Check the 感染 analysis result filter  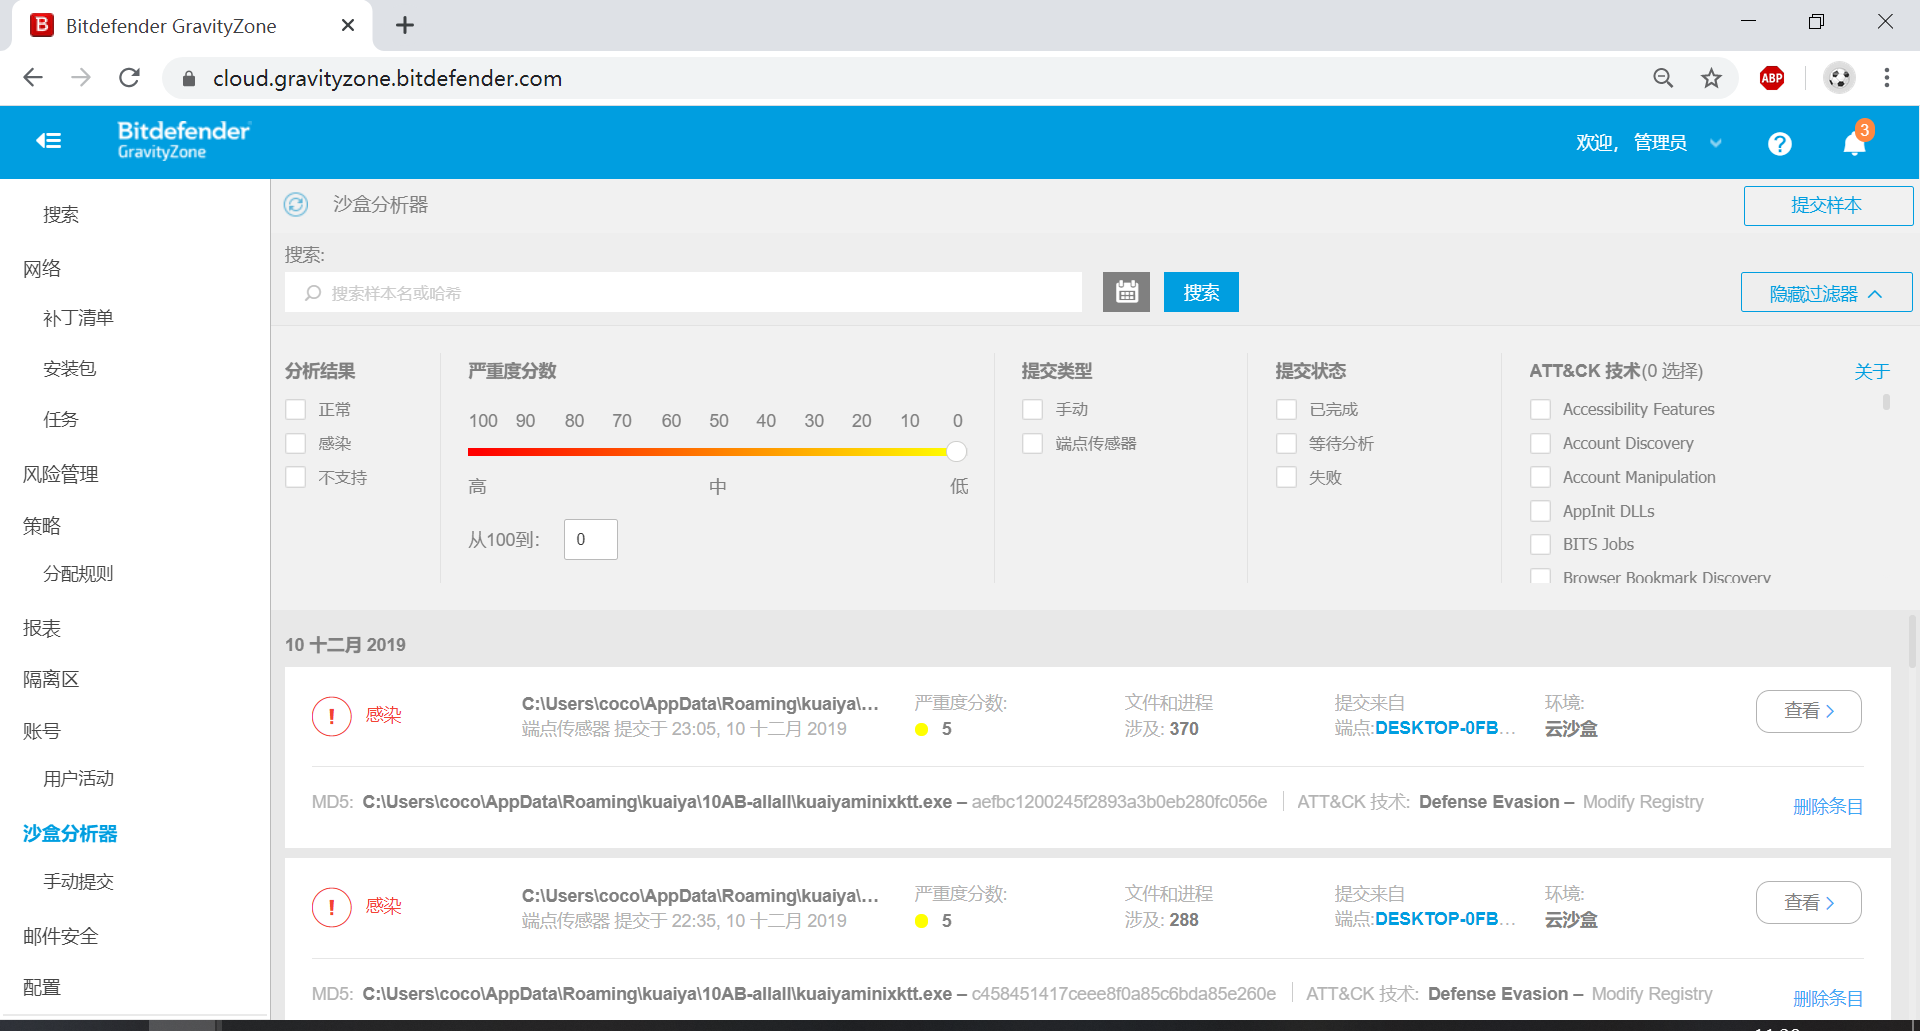pos(296,444)
